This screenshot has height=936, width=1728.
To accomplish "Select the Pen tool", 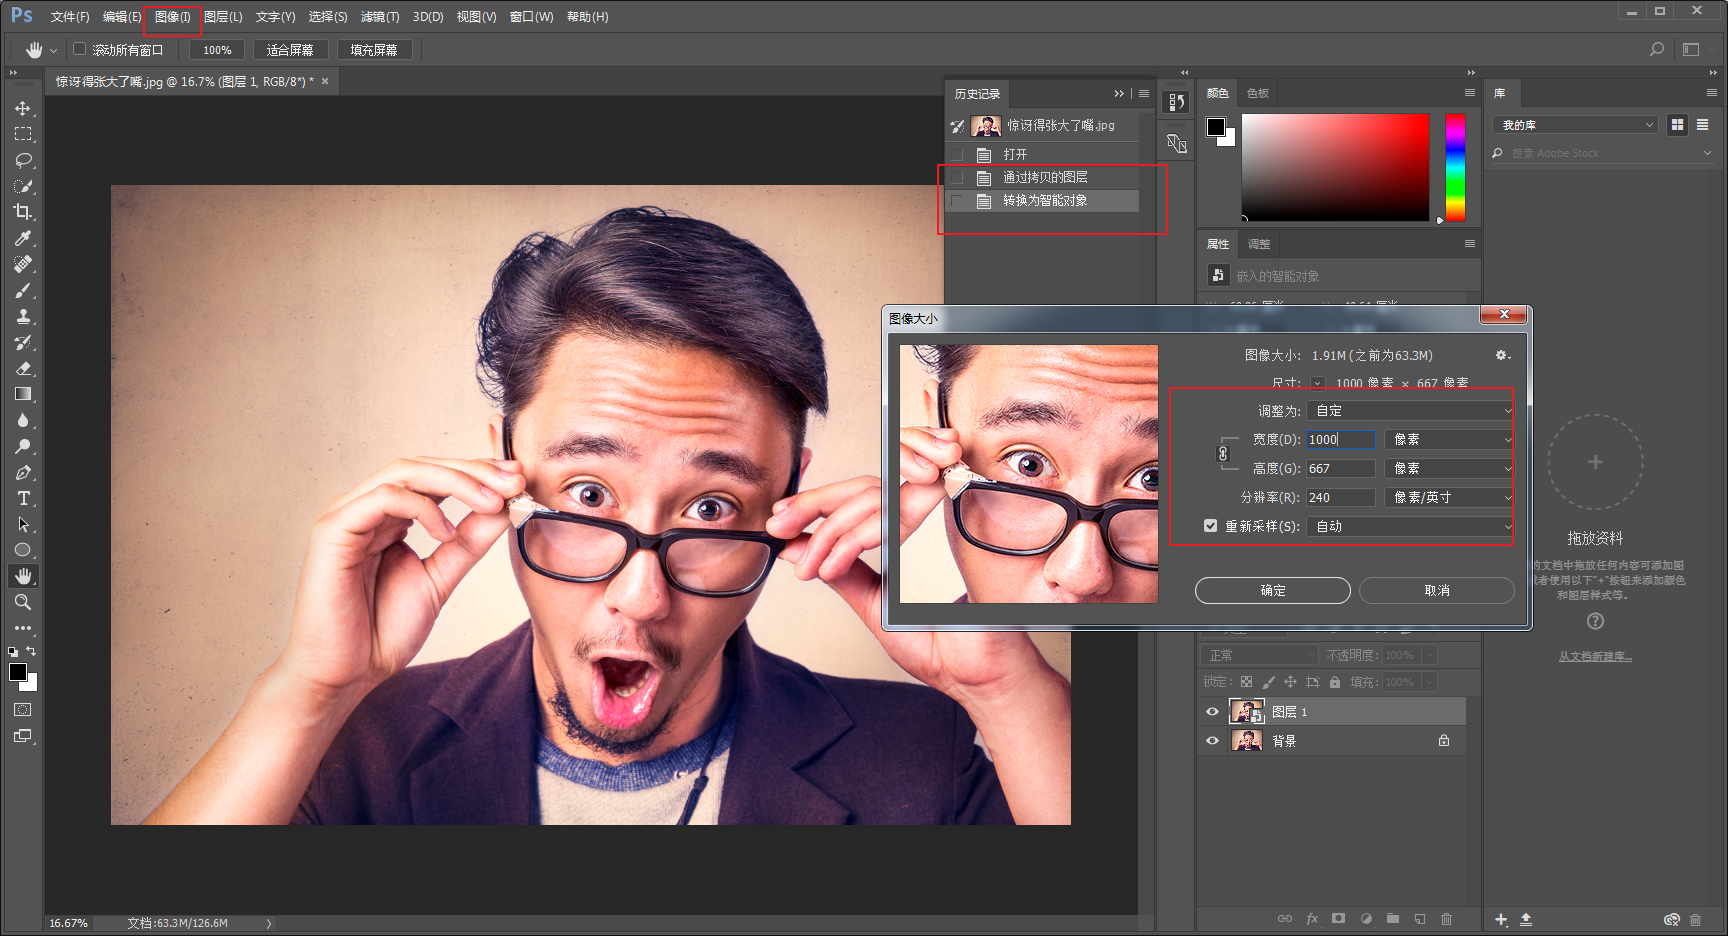I will [x=23, y=472].
